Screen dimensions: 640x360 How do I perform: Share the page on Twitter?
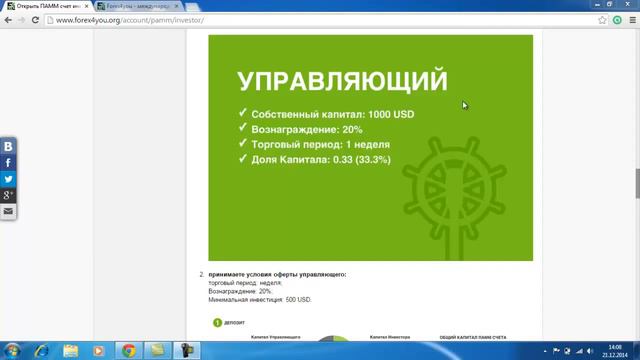coord(8,179)
